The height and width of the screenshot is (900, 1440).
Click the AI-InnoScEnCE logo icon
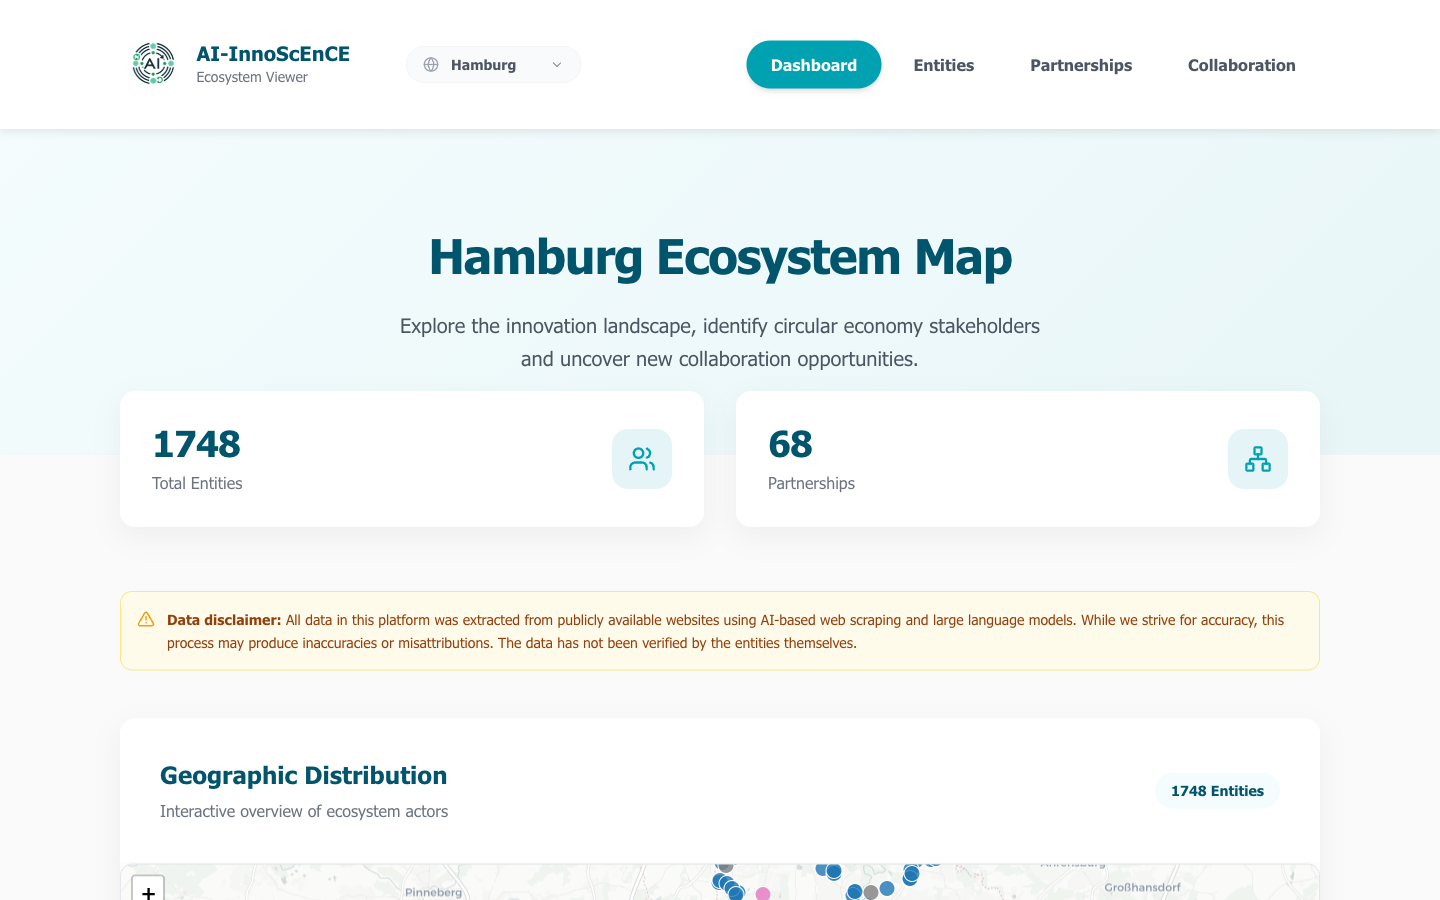153,64
